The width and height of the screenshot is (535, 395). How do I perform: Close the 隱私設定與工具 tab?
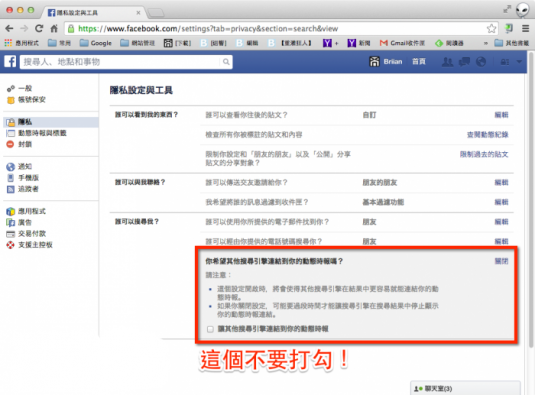(138, 13)
